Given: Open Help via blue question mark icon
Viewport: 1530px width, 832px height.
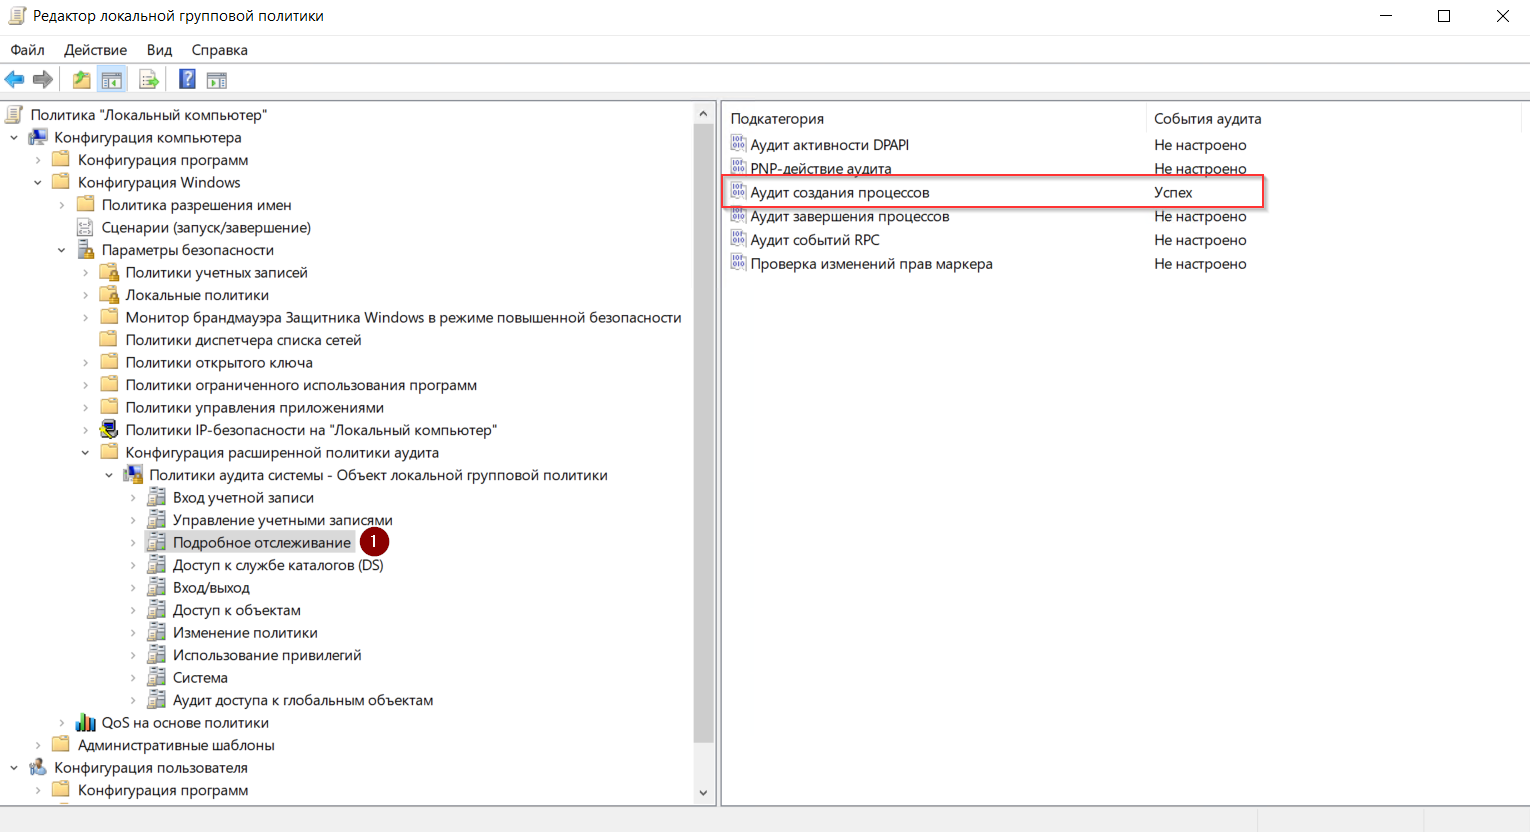Looking at the screenshot, I should coord(187,80).
